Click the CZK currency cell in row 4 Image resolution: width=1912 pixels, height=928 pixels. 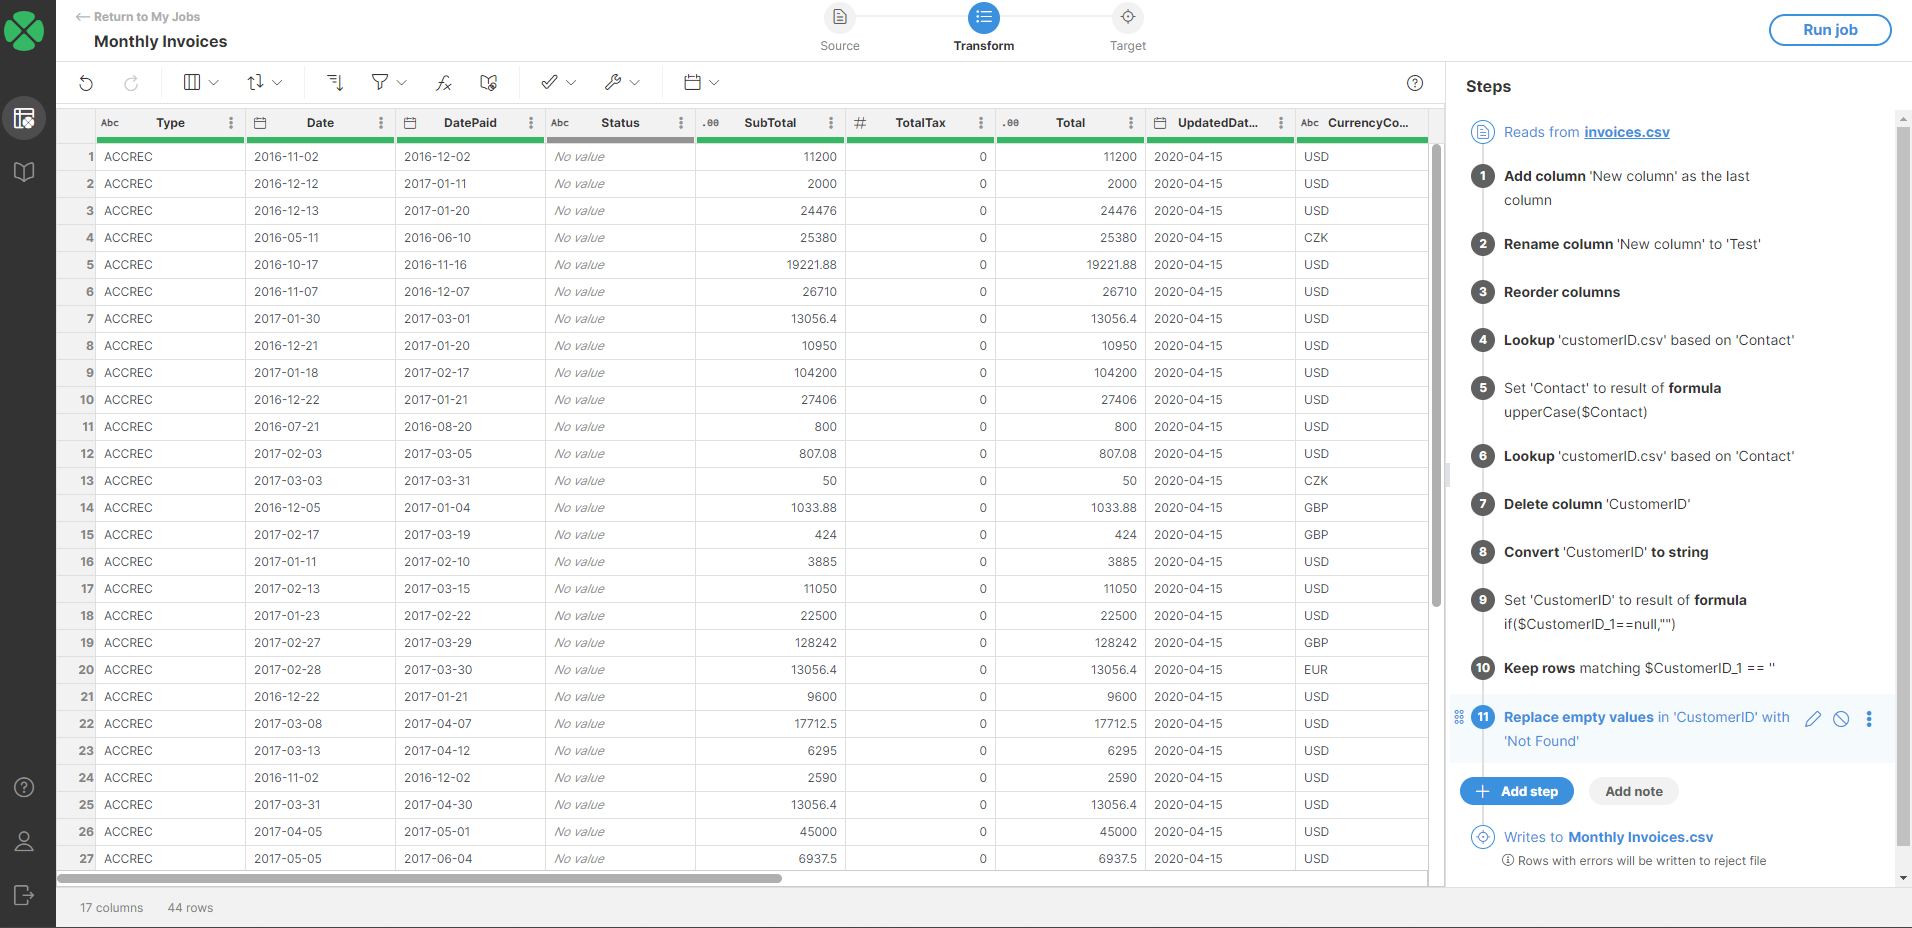[1362, 238]
